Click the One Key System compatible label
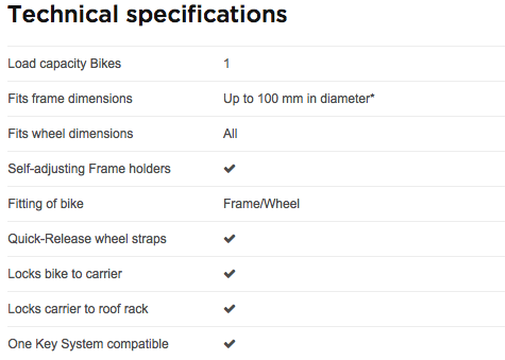Image resolution: width=505 pixels, height=360 pixels. pyautogui.click(x=88, y=344)
